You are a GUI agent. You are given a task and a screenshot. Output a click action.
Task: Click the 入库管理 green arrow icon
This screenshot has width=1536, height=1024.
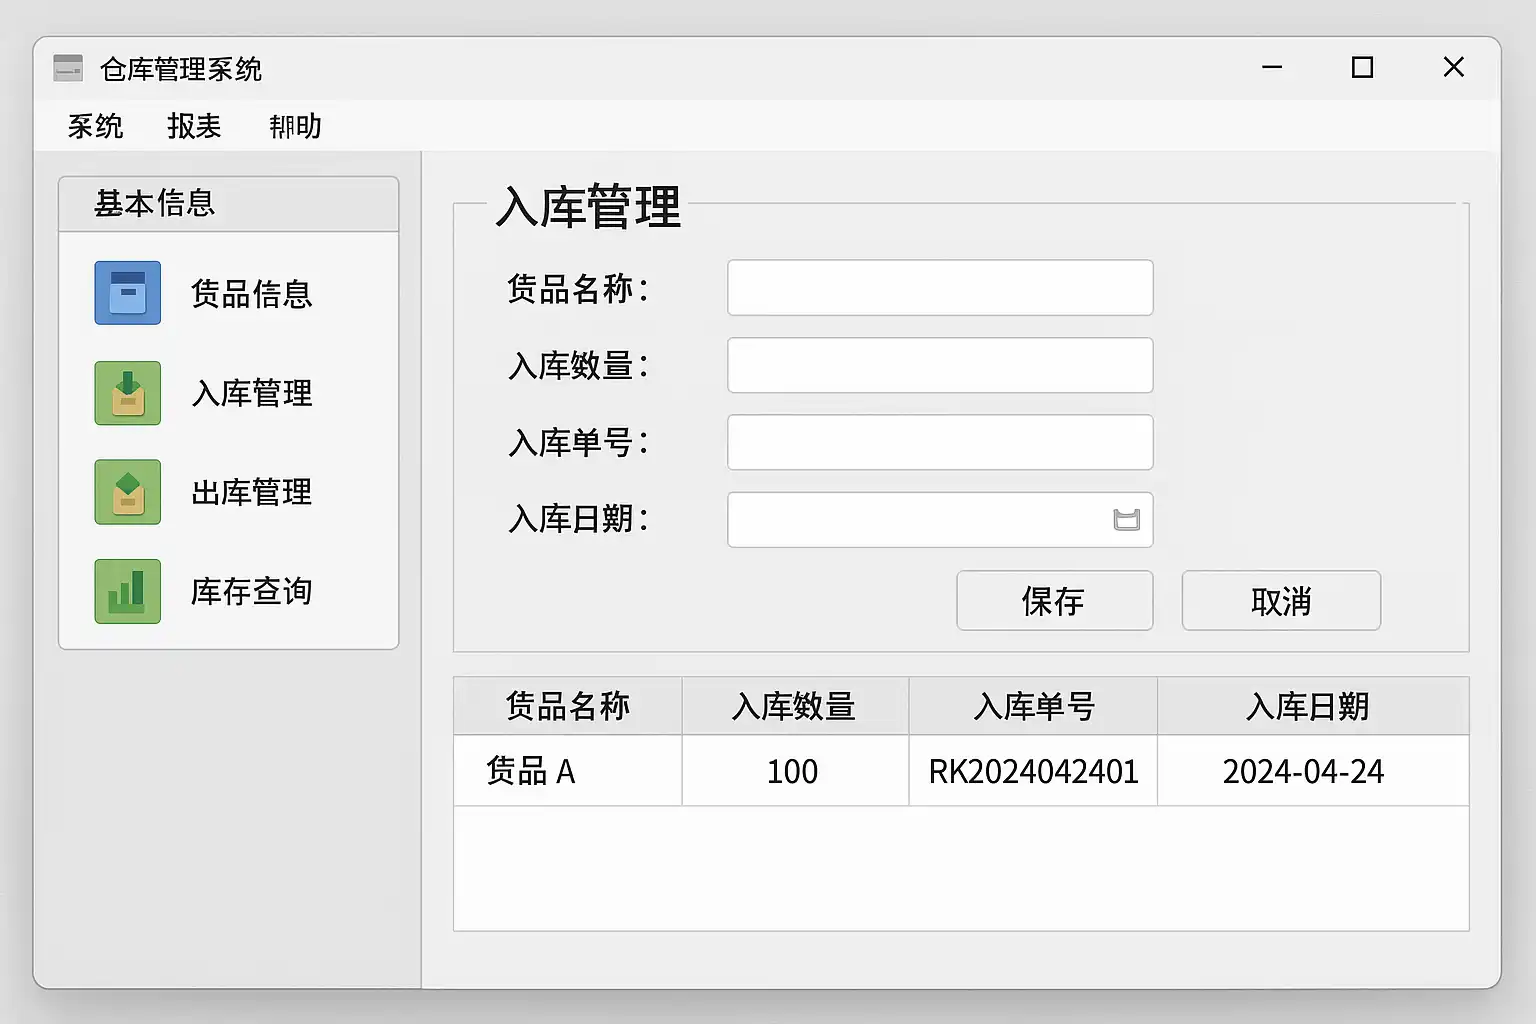click(x=127, y=393)
